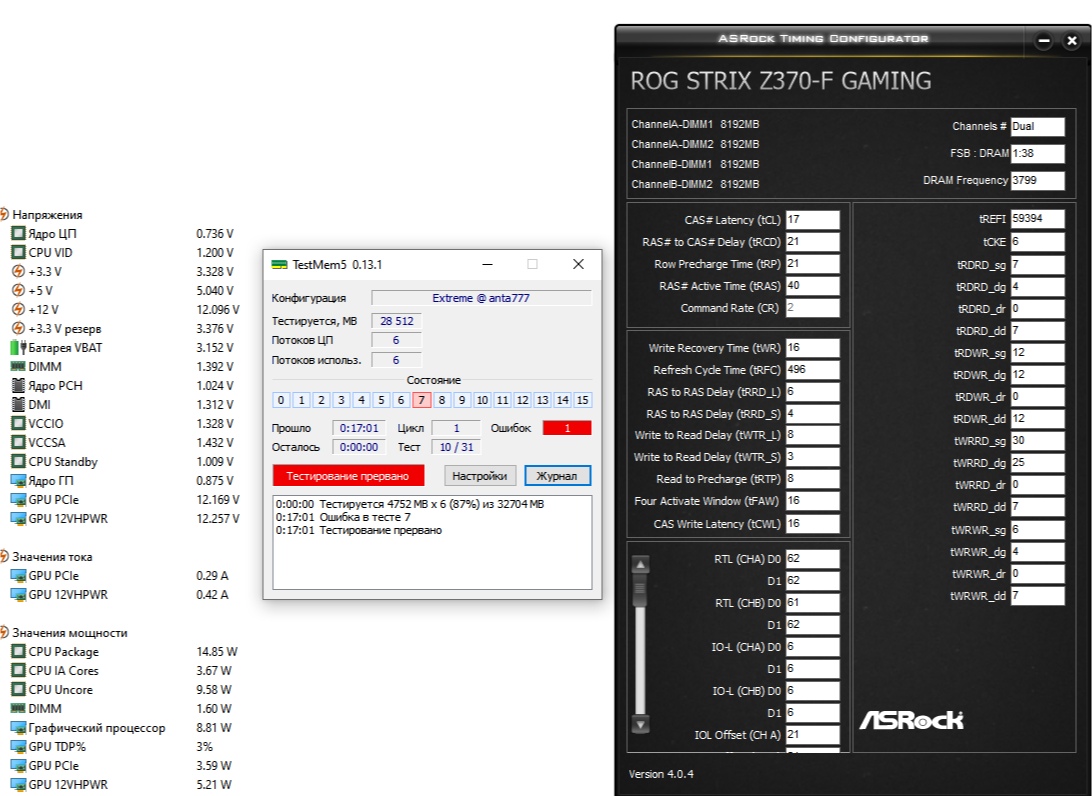Viewport: 1092px width, 796px height.
Task: Click GPU 12VHPWR icon in voltage list
Action: [x=18, y=518]
